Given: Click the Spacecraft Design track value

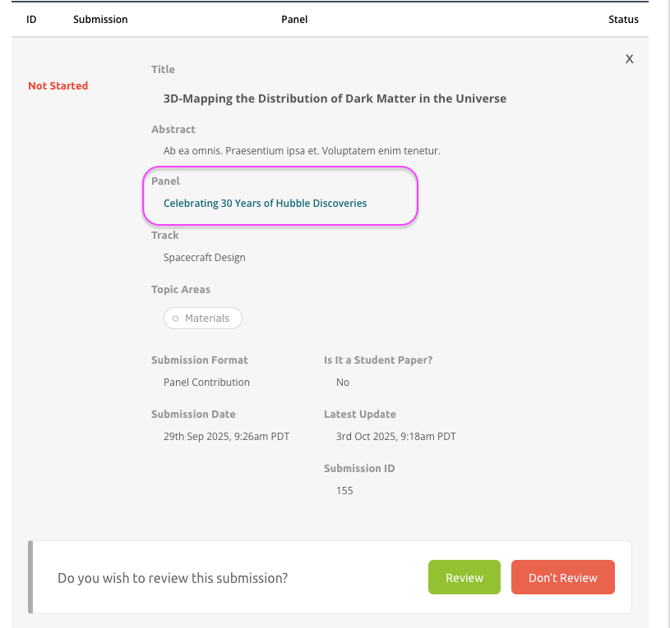Looking at the screenshot, I should coord(204,257).
